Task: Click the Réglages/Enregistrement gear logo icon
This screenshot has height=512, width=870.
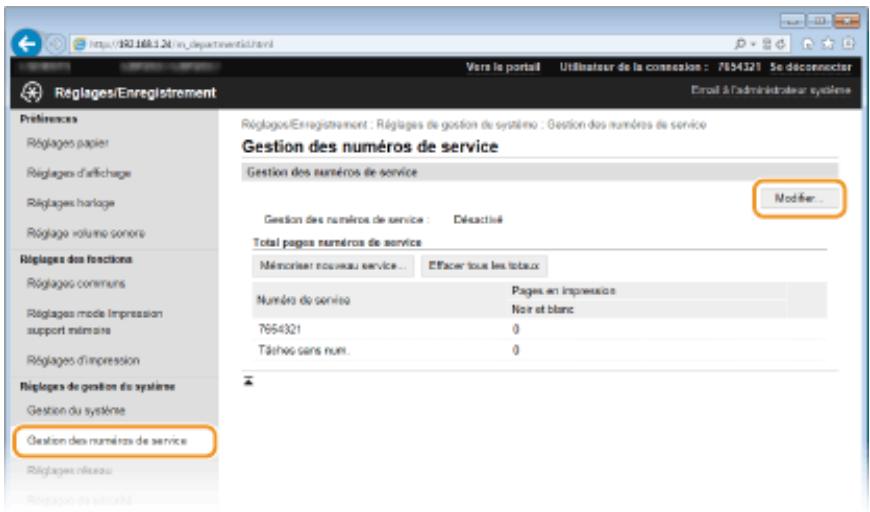Action: pos(32,92)
